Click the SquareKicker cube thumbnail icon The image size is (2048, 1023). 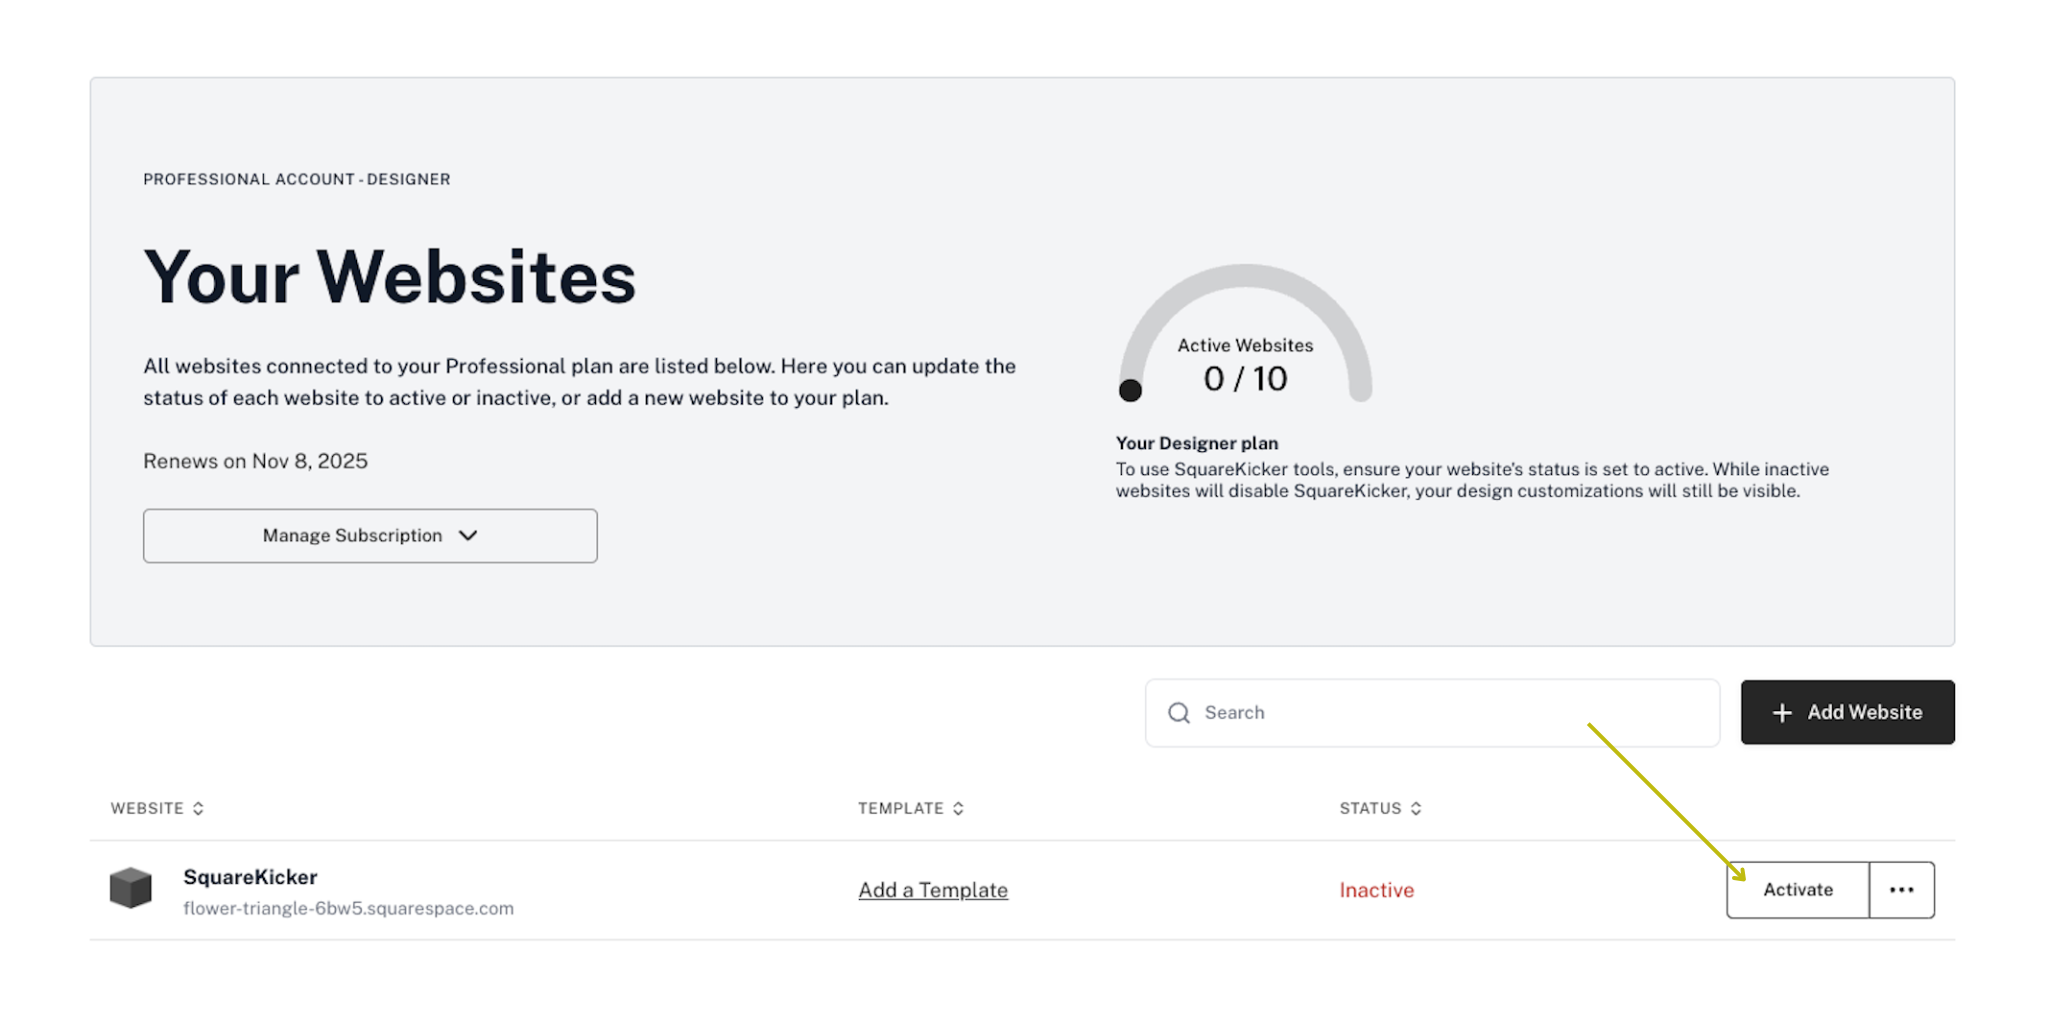(131, 888)
